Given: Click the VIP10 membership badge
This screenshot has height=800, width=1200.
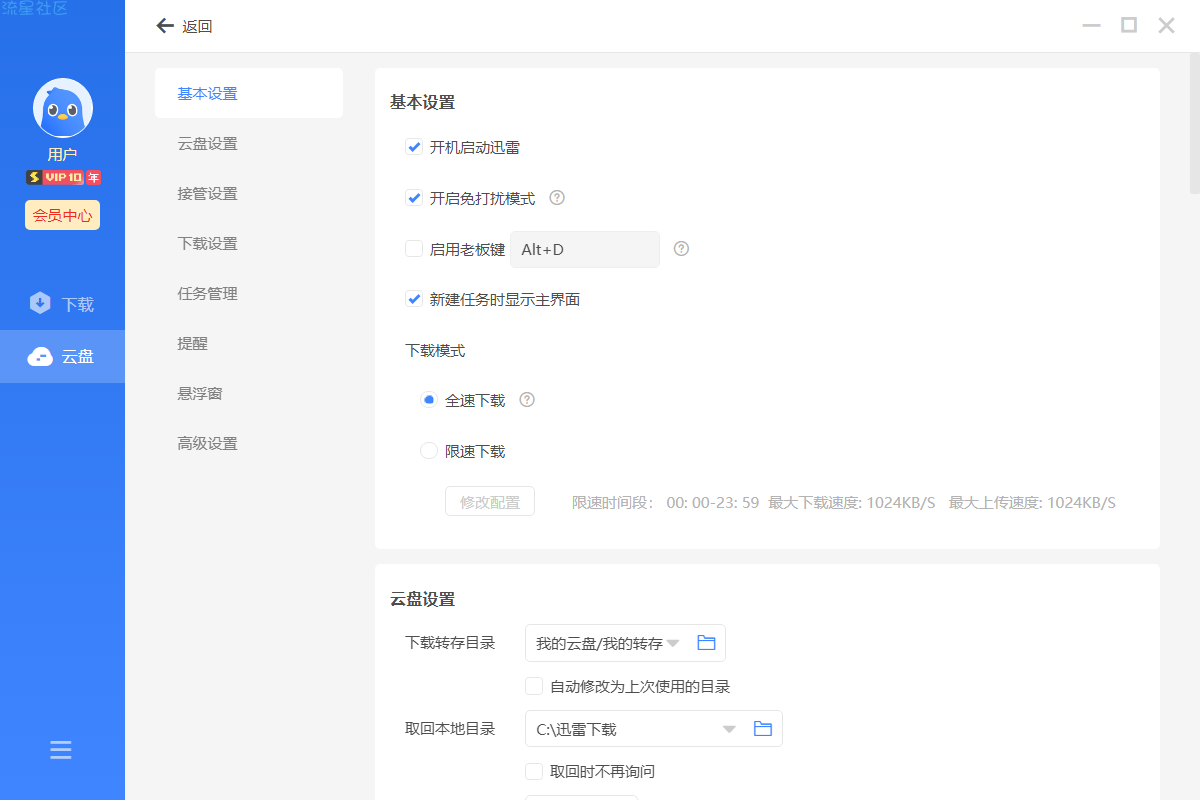Looking at the screenshot, I should pos(63,177).
